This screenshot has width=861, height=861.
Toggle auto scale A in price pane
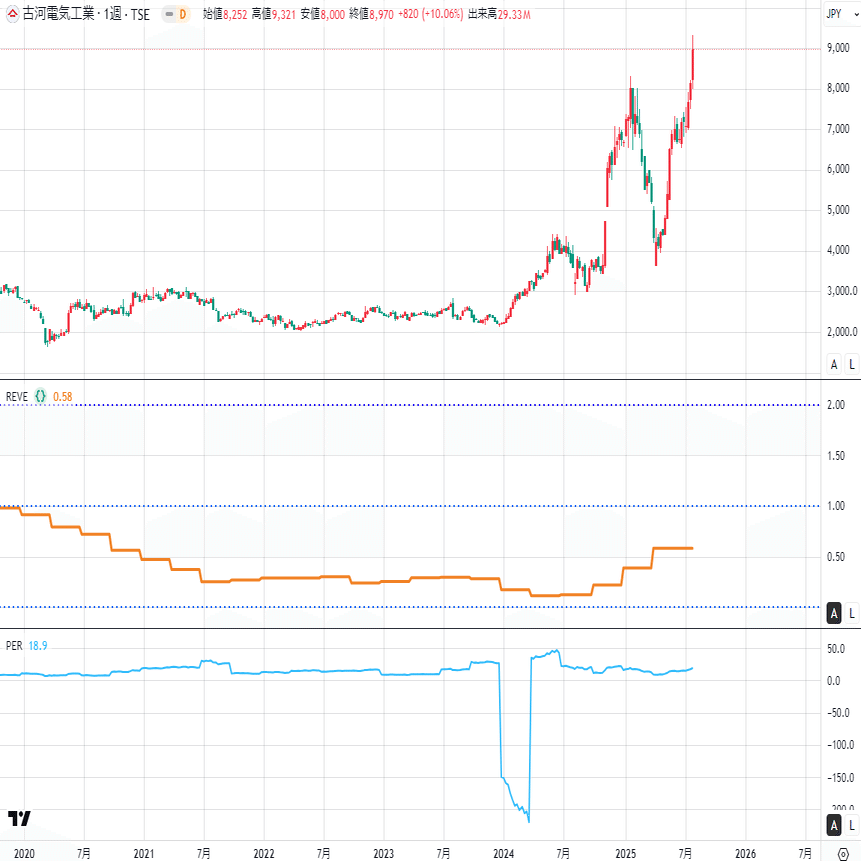click(x=834, y=364)
